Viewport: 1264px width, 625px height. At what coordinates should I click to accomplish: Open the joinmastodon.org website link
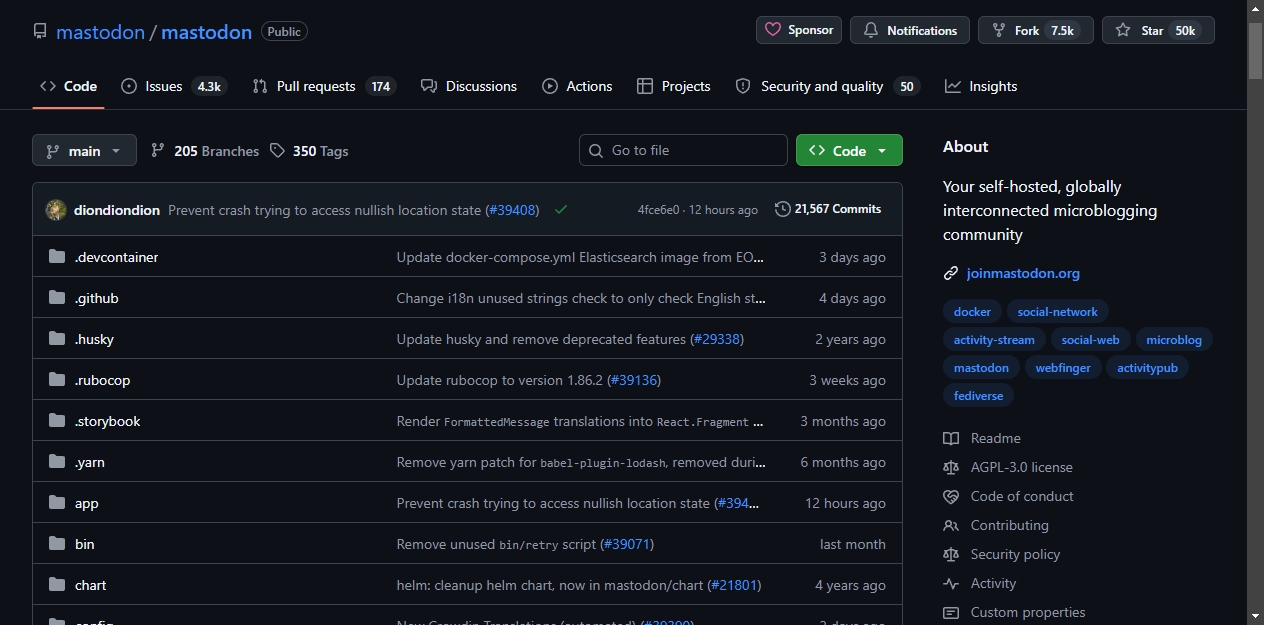(1023, 273)
